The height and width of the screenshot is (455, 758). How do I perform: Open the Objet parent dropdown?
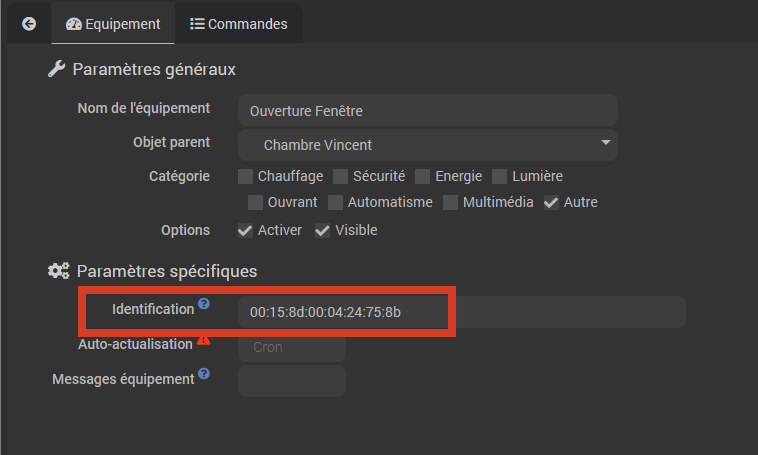pos(428,145)
